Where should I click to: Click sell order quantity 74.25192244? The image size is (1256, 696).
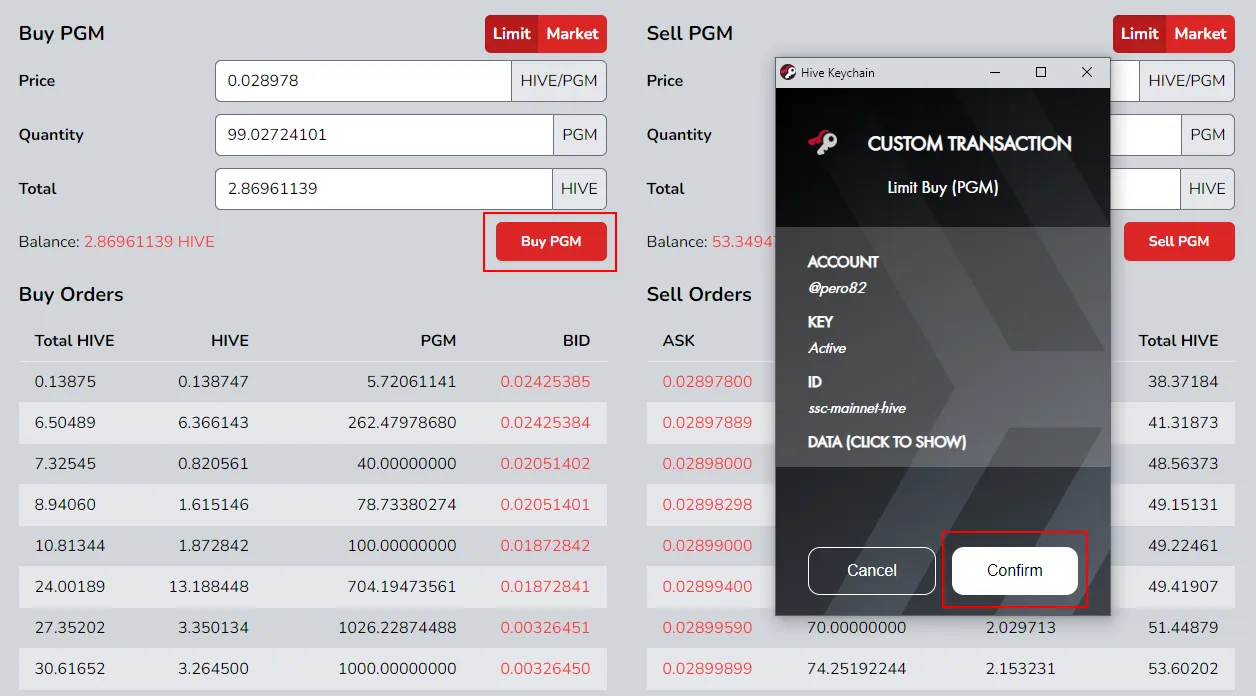pyautogui.click(x=857, y=668)
